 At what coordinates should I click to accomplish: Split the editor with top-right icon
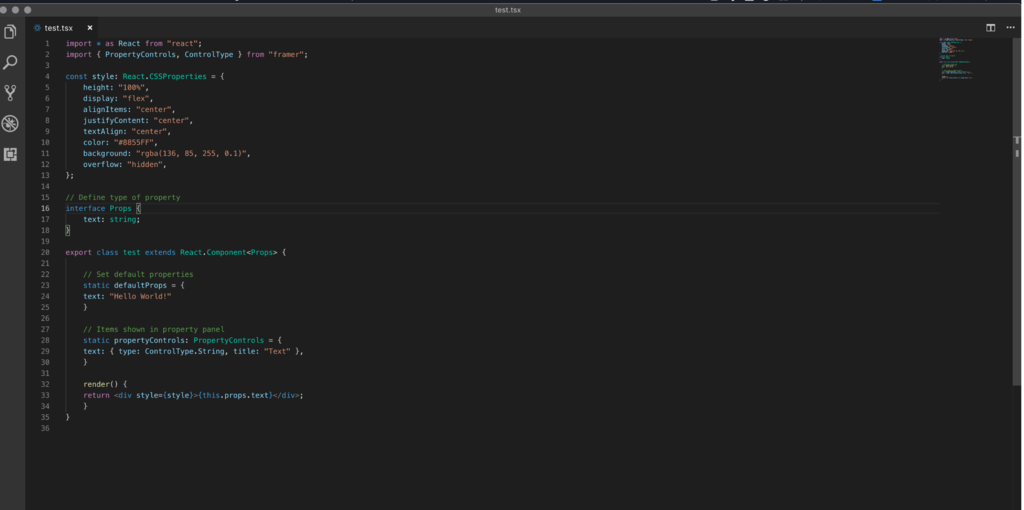pos(991,27)
